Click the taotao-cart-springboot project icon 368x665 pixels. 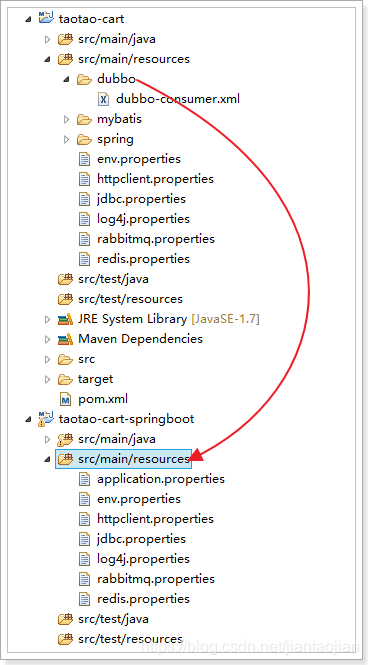tap(46, 418)
